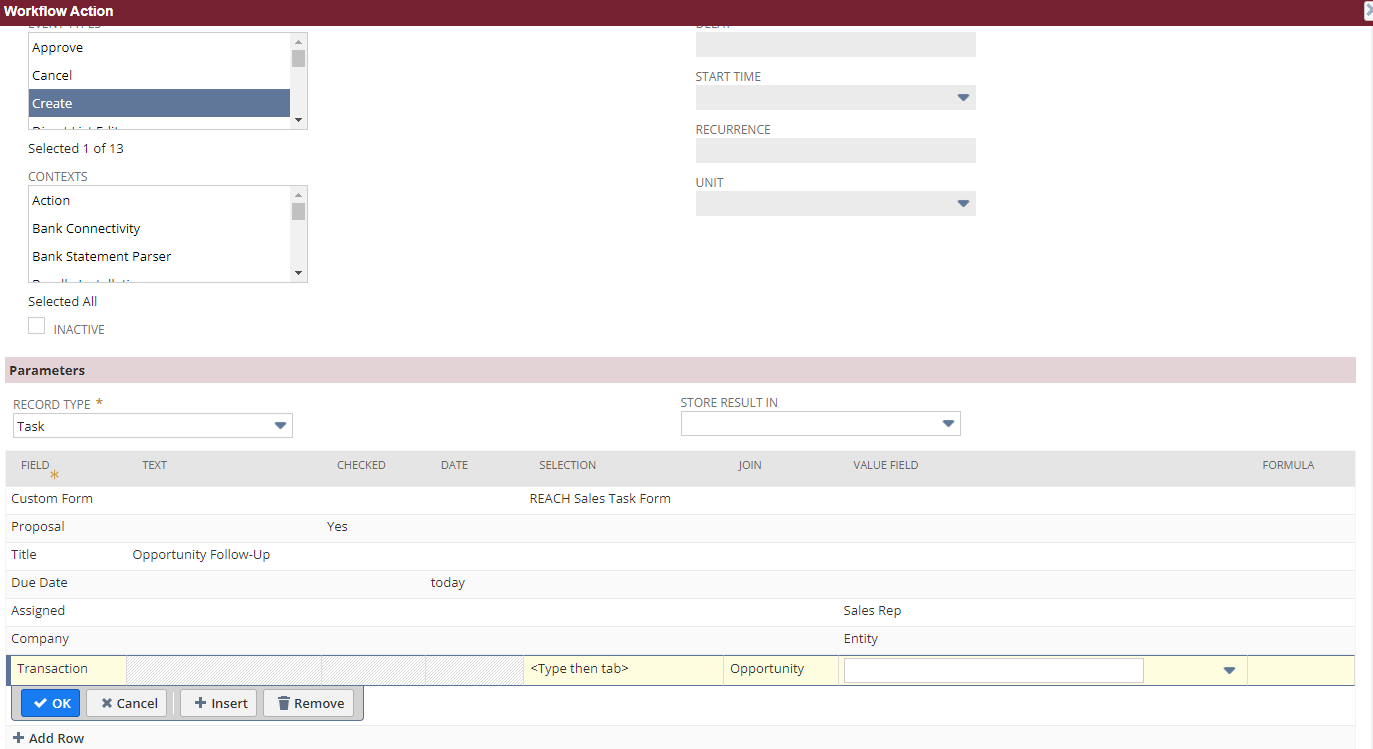This screenshot has width=1373, height=749.
Task: Select Approve in the Event Types list
Action: 57,47
